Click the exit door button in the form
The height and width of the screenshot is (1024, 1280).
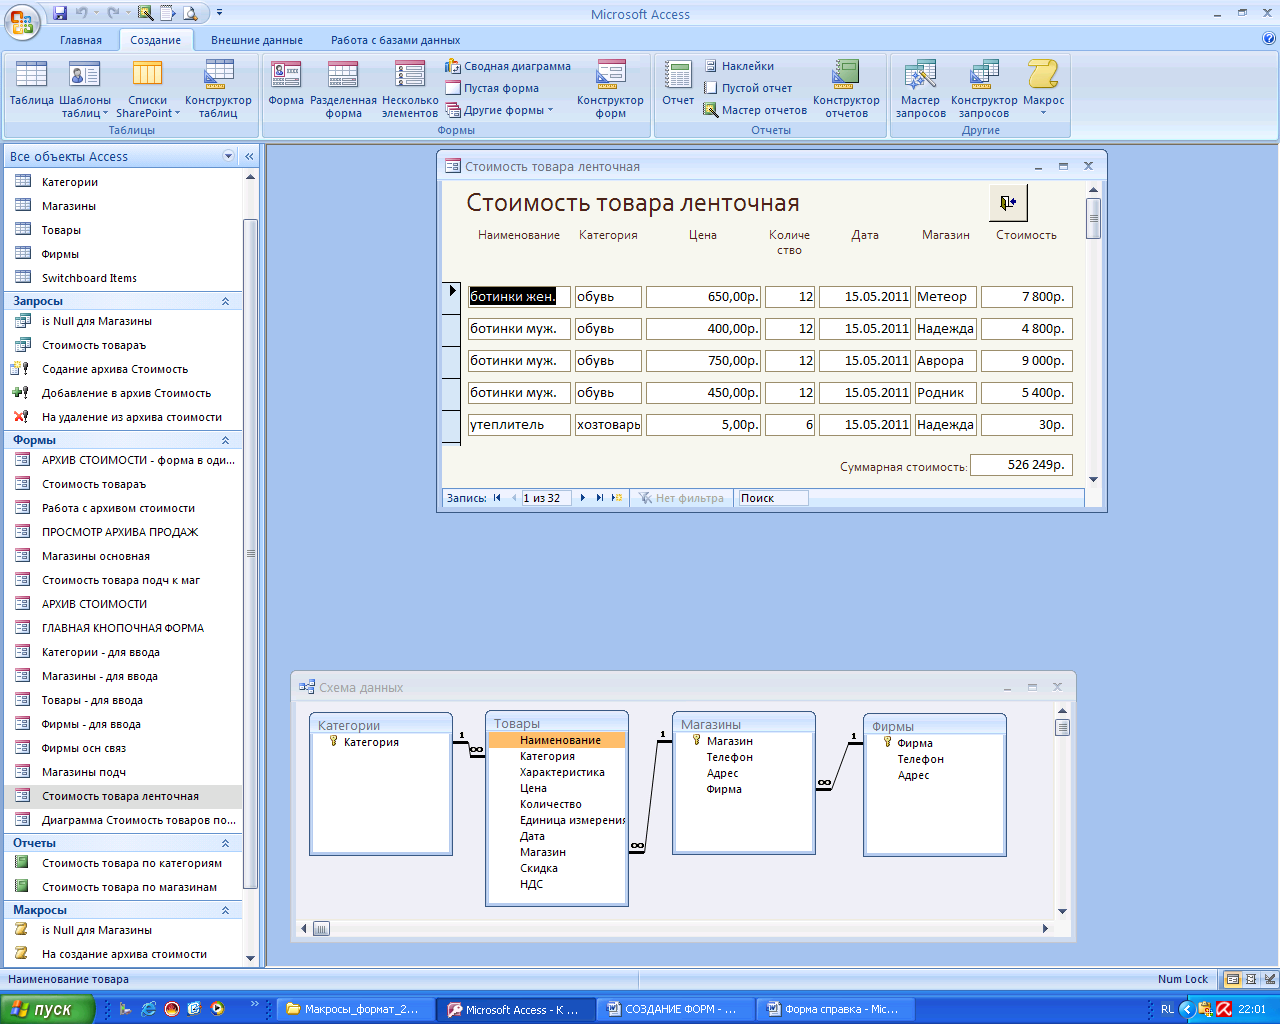click(x=1008, y=202)
